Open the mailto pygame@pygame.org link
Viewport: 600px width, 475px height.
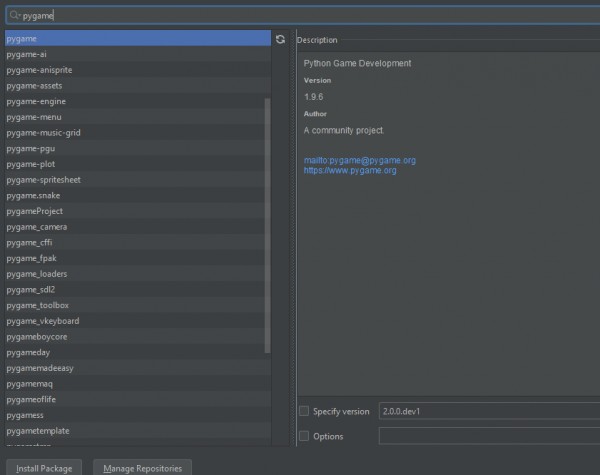pyautogui.click(x=360, y=160)
